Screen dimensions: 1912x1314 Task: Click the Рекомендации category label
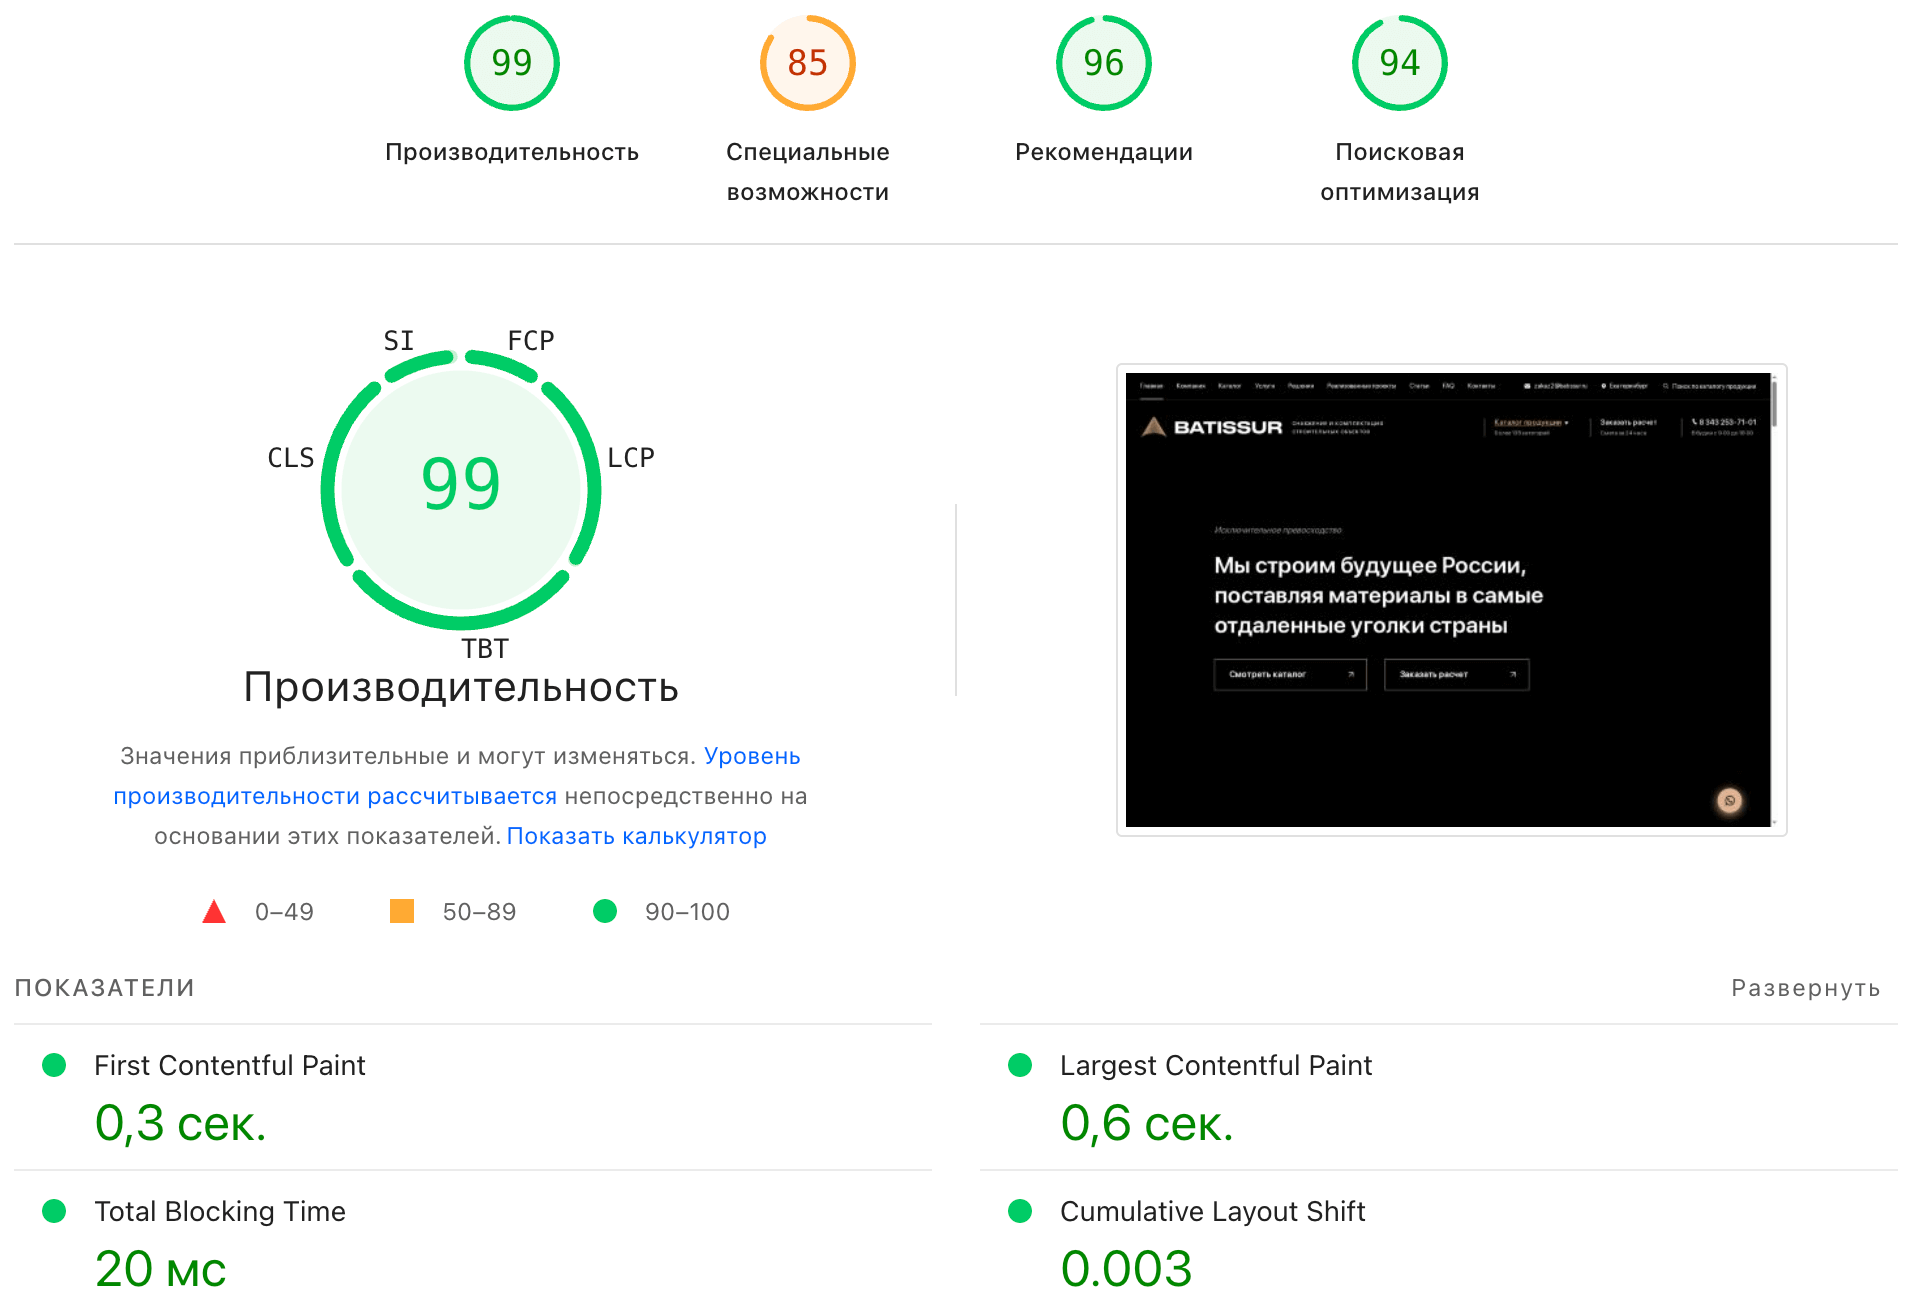coord(1103,152)
